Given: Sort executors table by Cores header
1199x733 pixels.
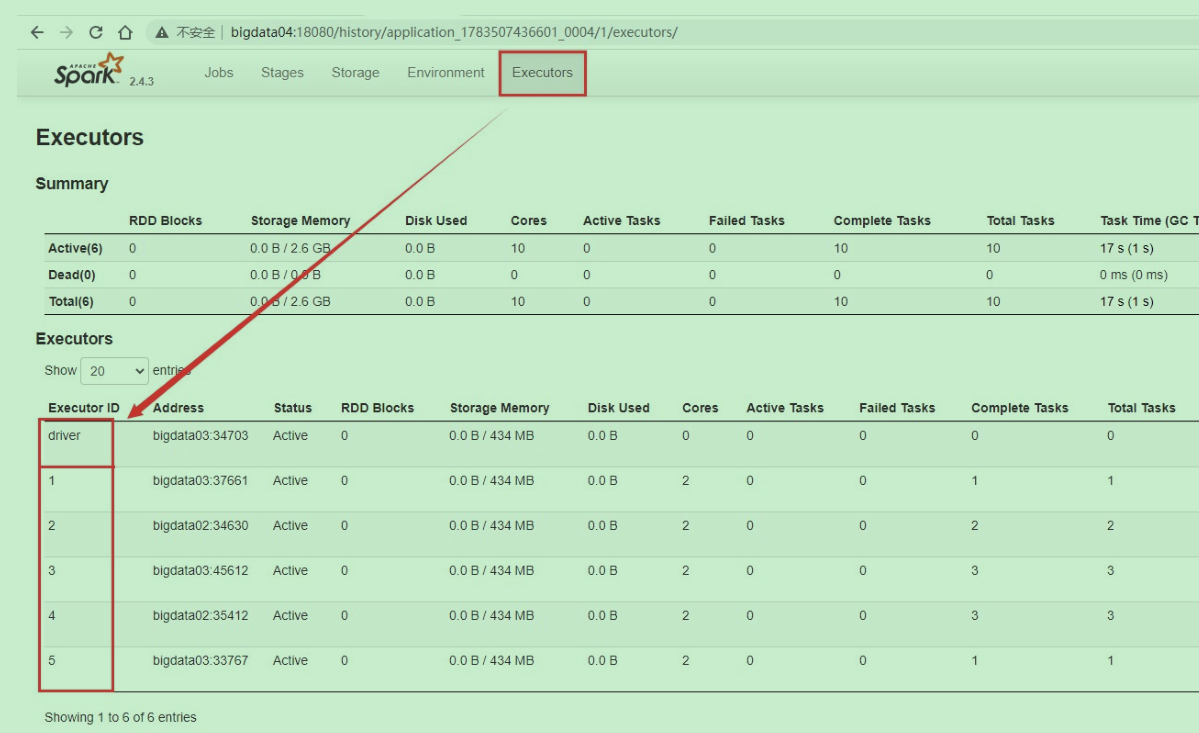Looking at the screenshot, I should click(700, 408).
